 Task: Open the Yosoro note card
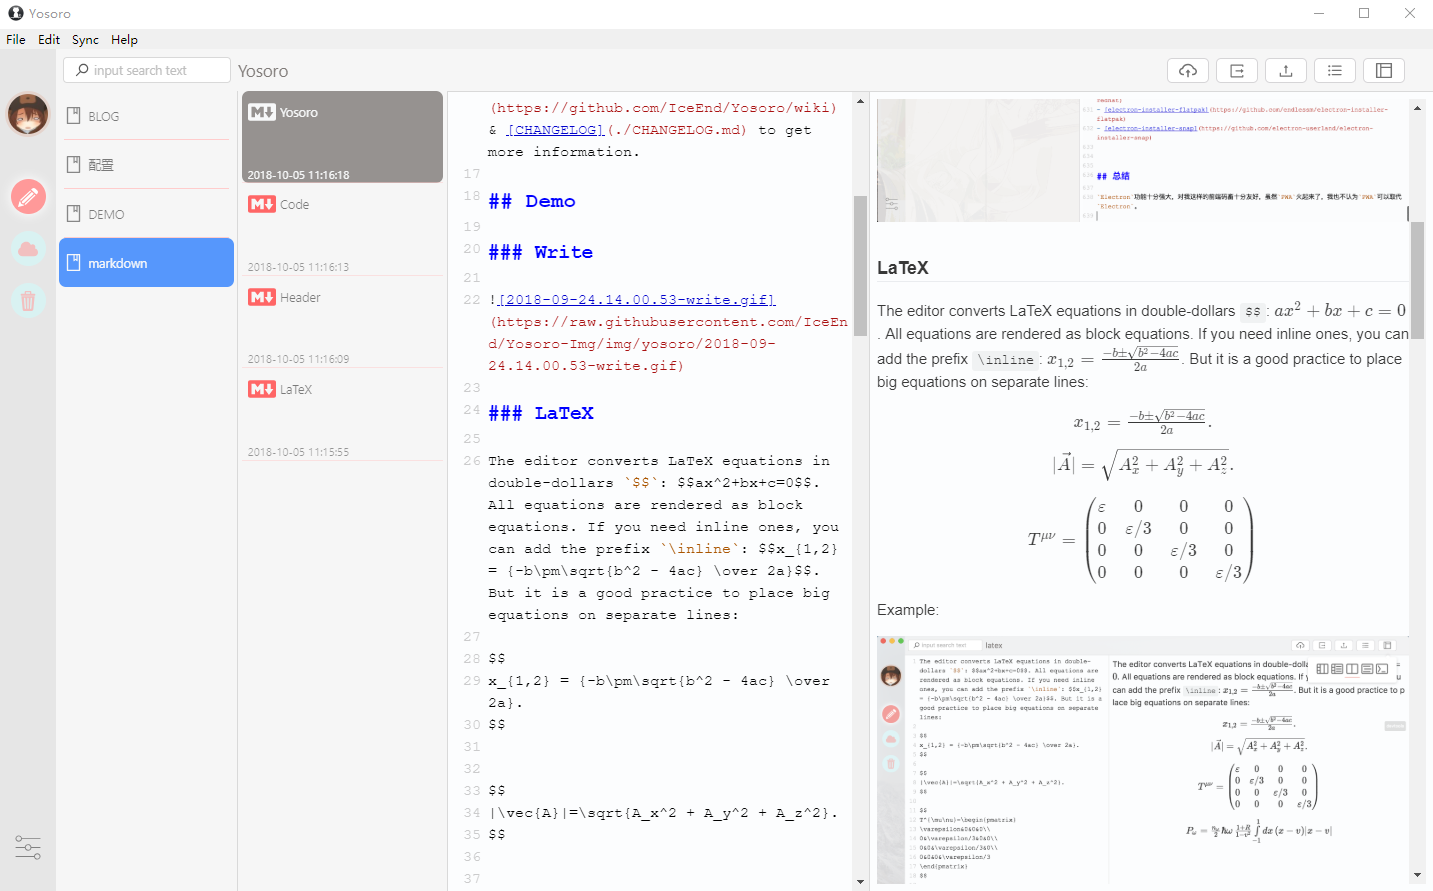pyautogui.click(x=343, y=137)
